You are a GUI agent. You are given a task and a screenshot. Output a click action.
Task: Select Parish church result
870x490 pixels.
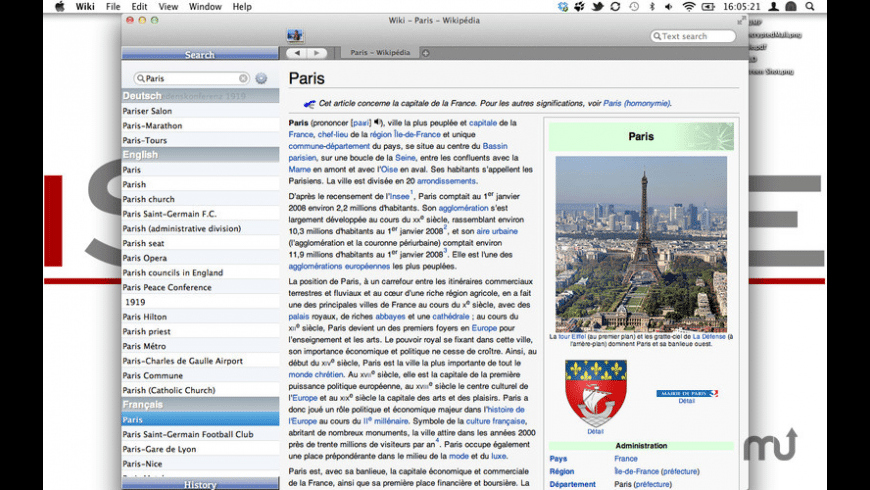coord(200,199)
